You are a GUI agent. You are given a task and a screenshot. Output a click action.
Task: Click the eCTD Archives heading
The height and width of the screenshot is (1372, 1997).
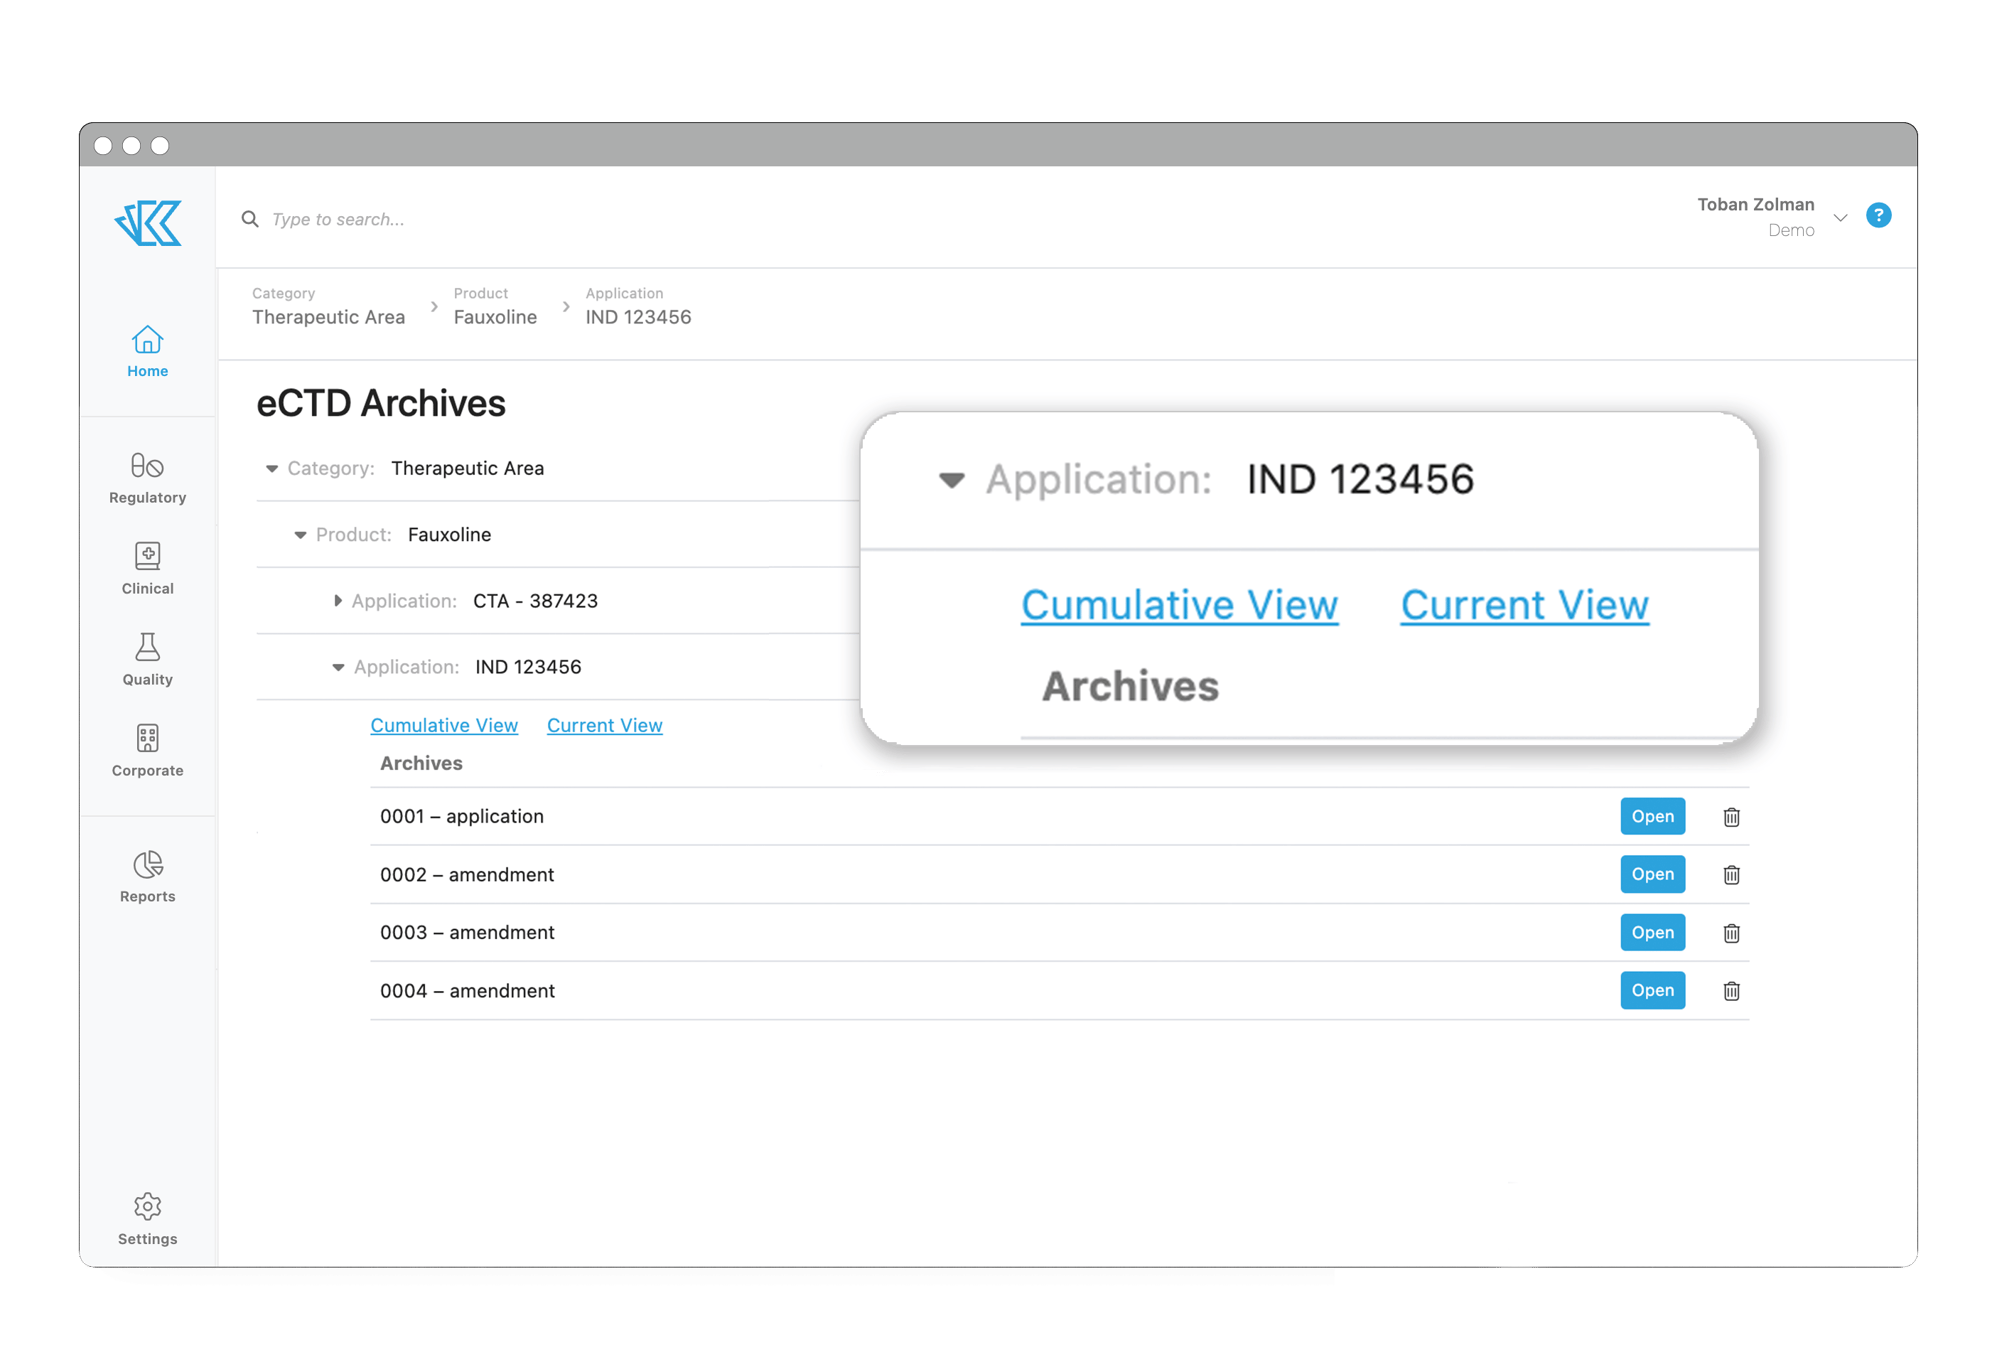[381, 403]
